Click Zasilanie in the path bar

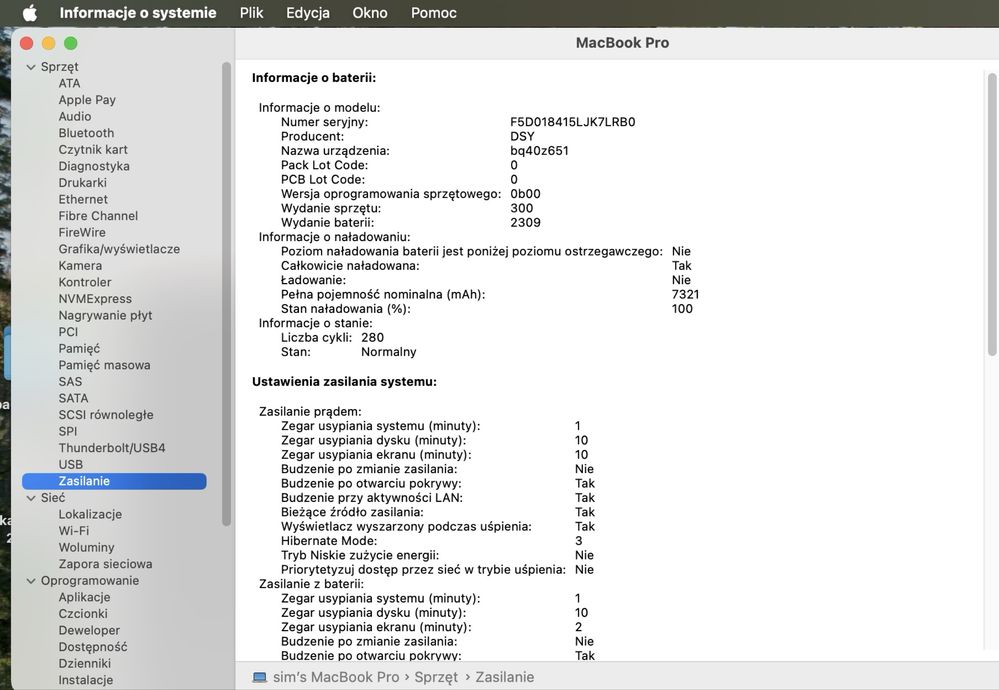pyautogui.click(x=505, y=677)
